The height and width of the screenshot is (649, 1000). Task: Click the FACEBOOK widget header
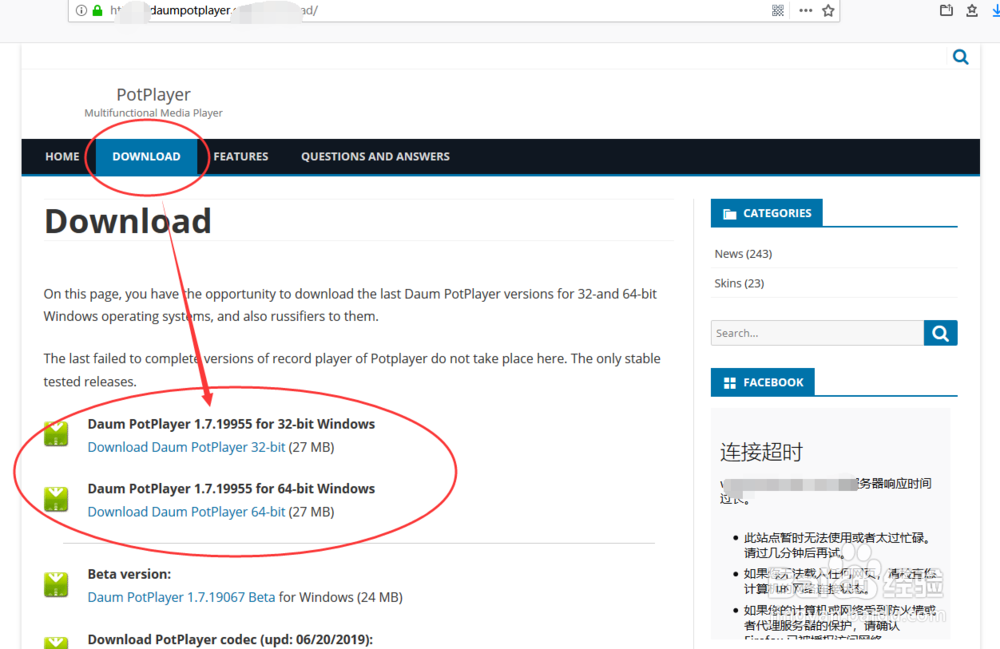tap(763, 382)
